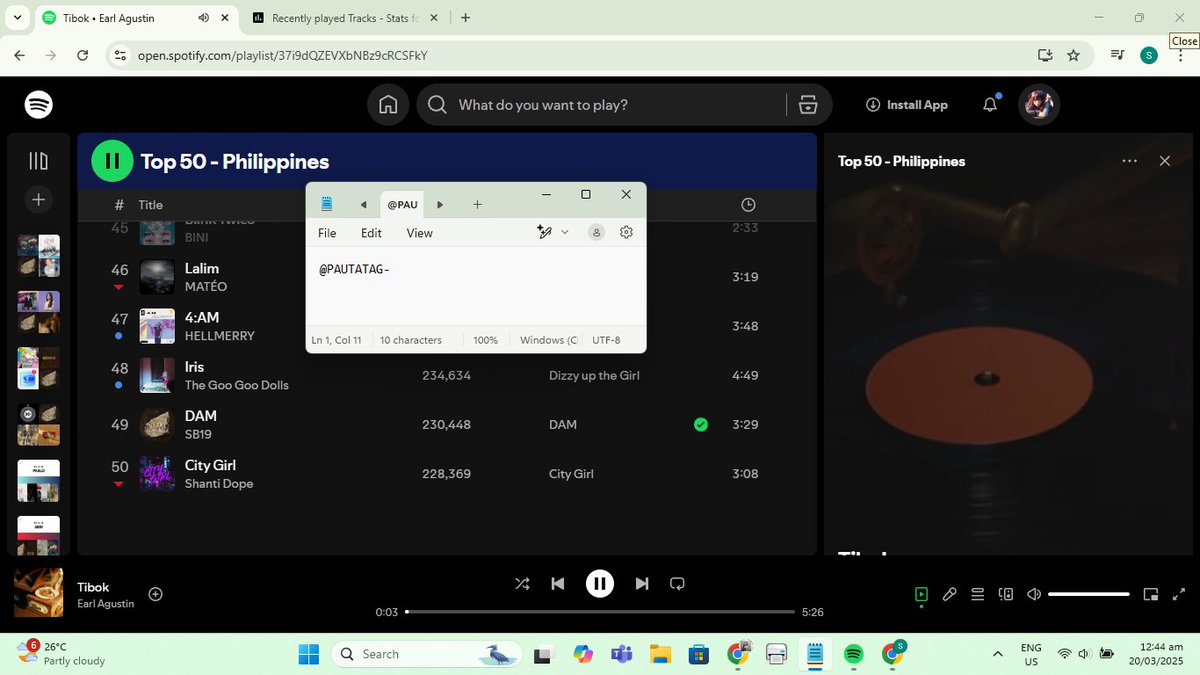Click the Iris track album thumbnail

click(x=157, y=375)
